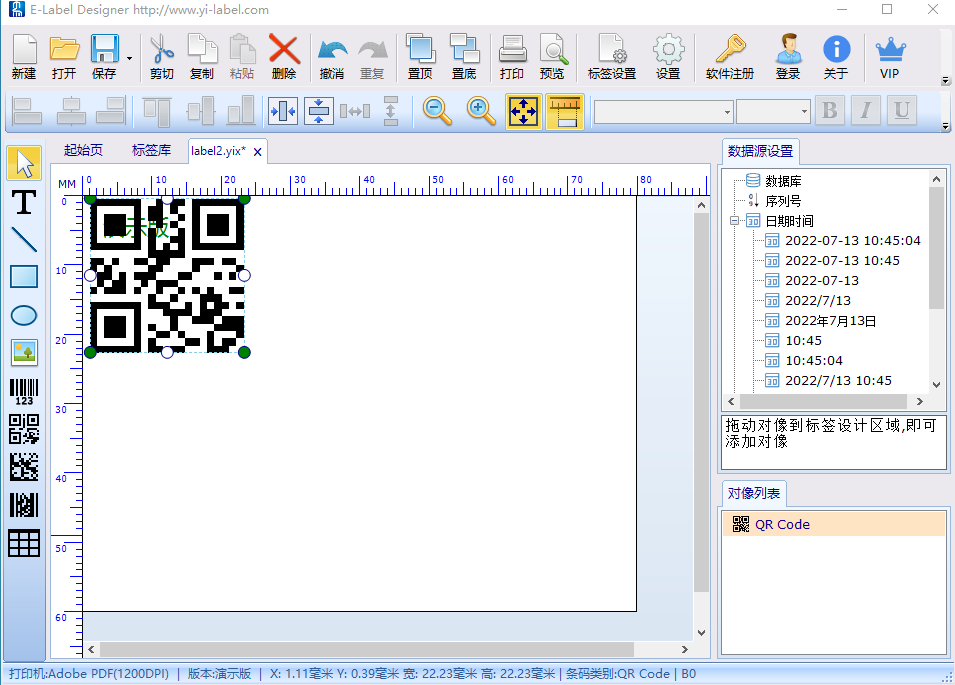Screen dimensions: 955x685
Task: Undo last action with 撤消
Action: point(332,56)
